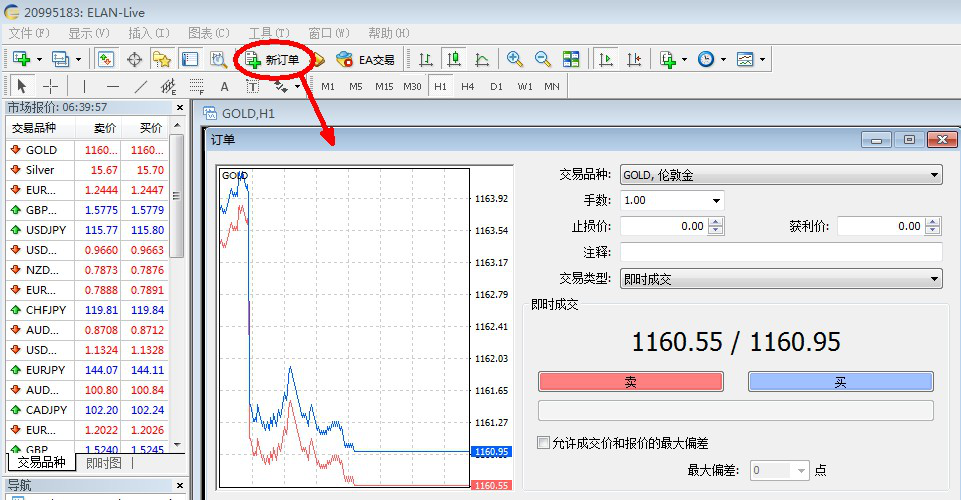Click the 注释 comment input field
This screenshot has height=500, width=961.
tap(781, 252)
